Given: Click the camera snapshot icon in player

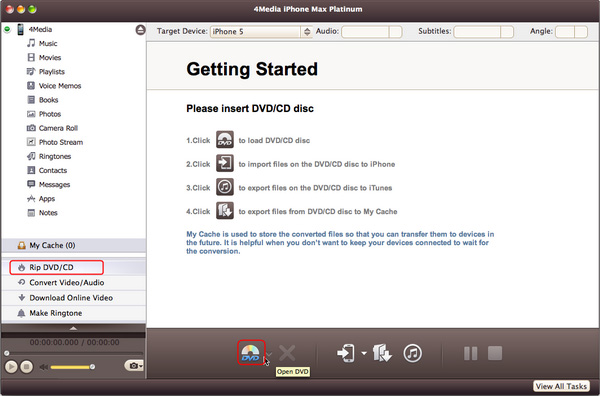Looking at the screenshot, I should (x=134, y=366).
